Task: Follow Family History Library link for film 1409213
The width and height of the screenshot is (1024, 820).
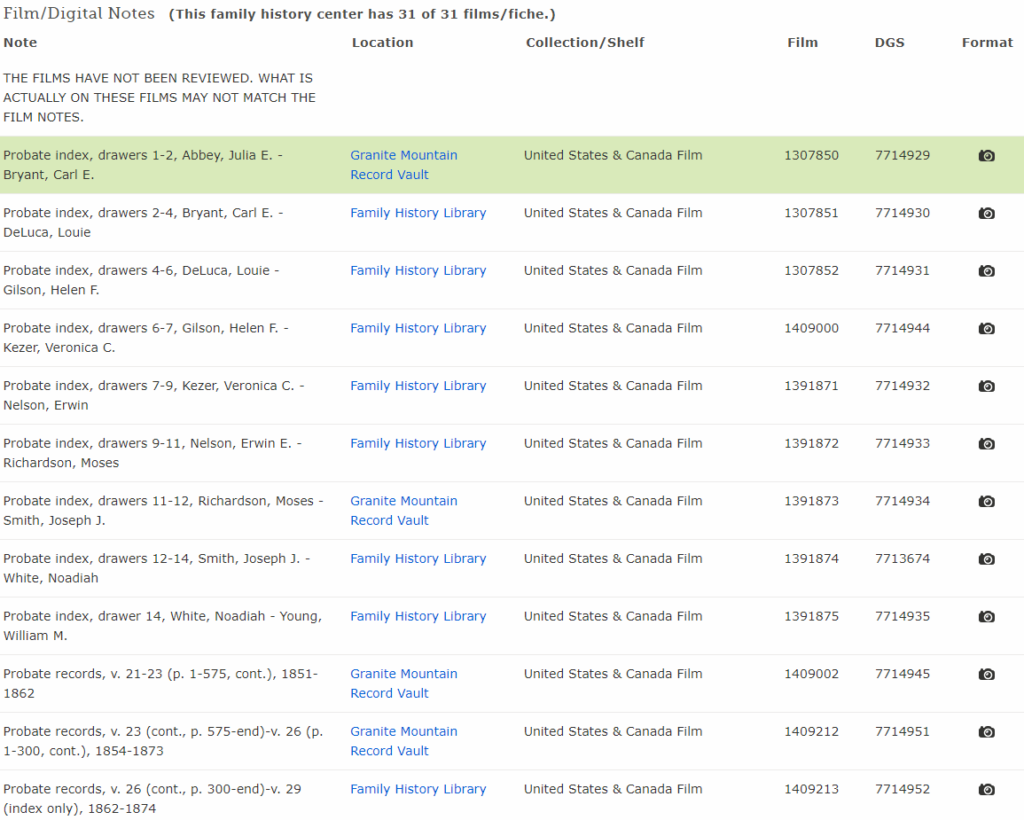Action: pos(418,789)
